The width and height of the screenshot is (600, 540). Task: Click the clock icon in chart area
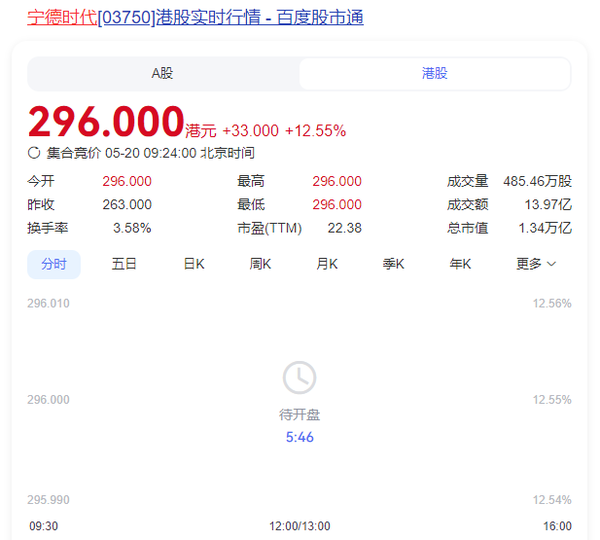click(299, 378)
